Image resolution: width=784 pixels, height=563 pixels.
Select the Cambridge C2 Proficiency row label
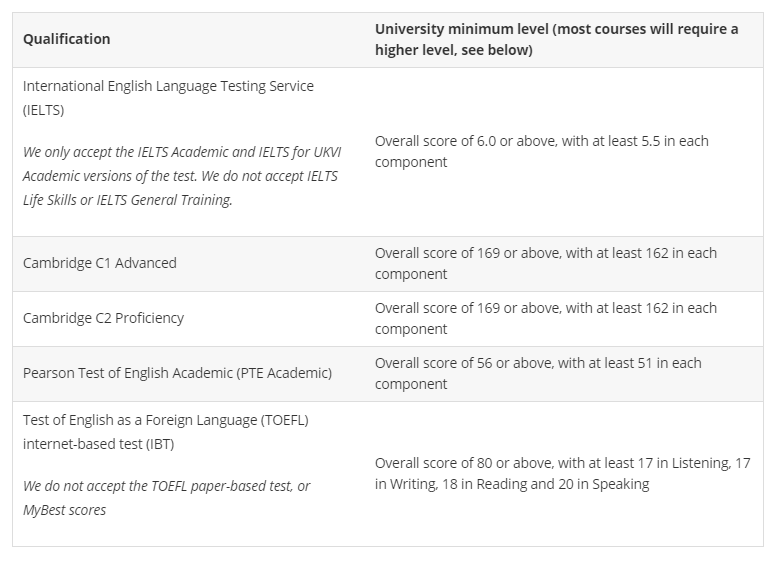pos(104,318)
